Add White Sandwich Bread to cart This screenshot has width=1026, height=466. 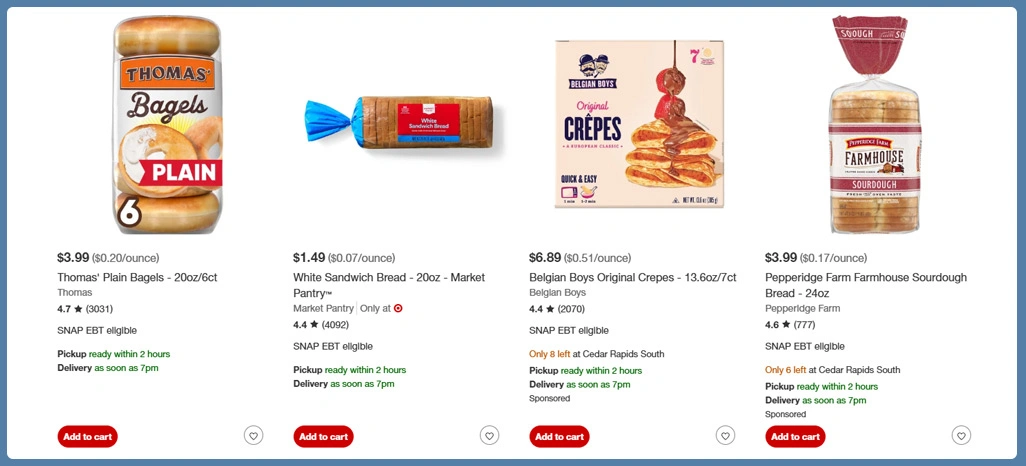coord(324,436)
